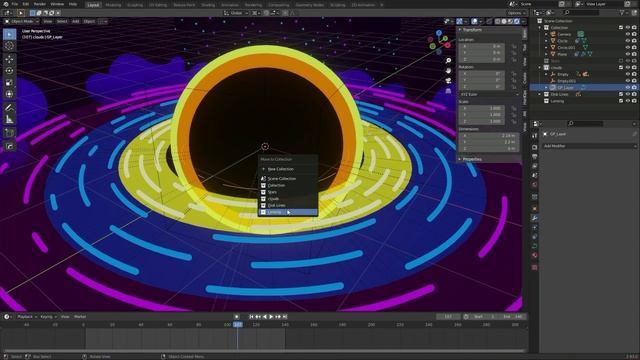
Task: Open the Tool properties tab icon
Action: (535, 135)
